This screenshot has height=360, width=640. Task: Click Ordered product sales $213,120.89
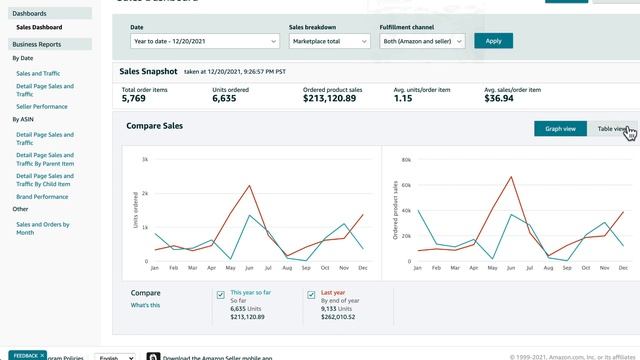tap(329, 98)
